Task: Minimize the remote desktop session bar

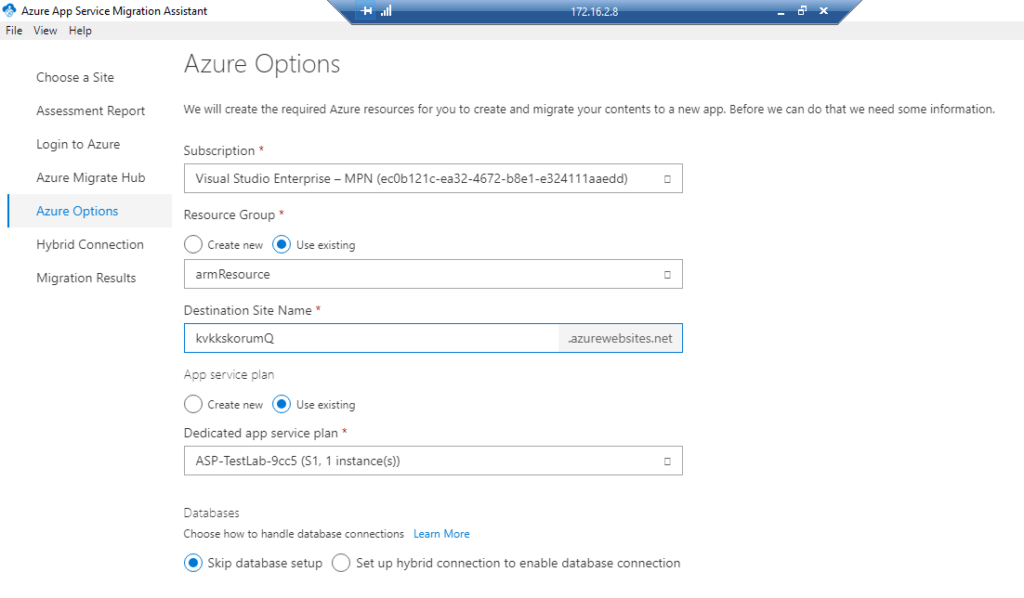Action: coord(780,11)
